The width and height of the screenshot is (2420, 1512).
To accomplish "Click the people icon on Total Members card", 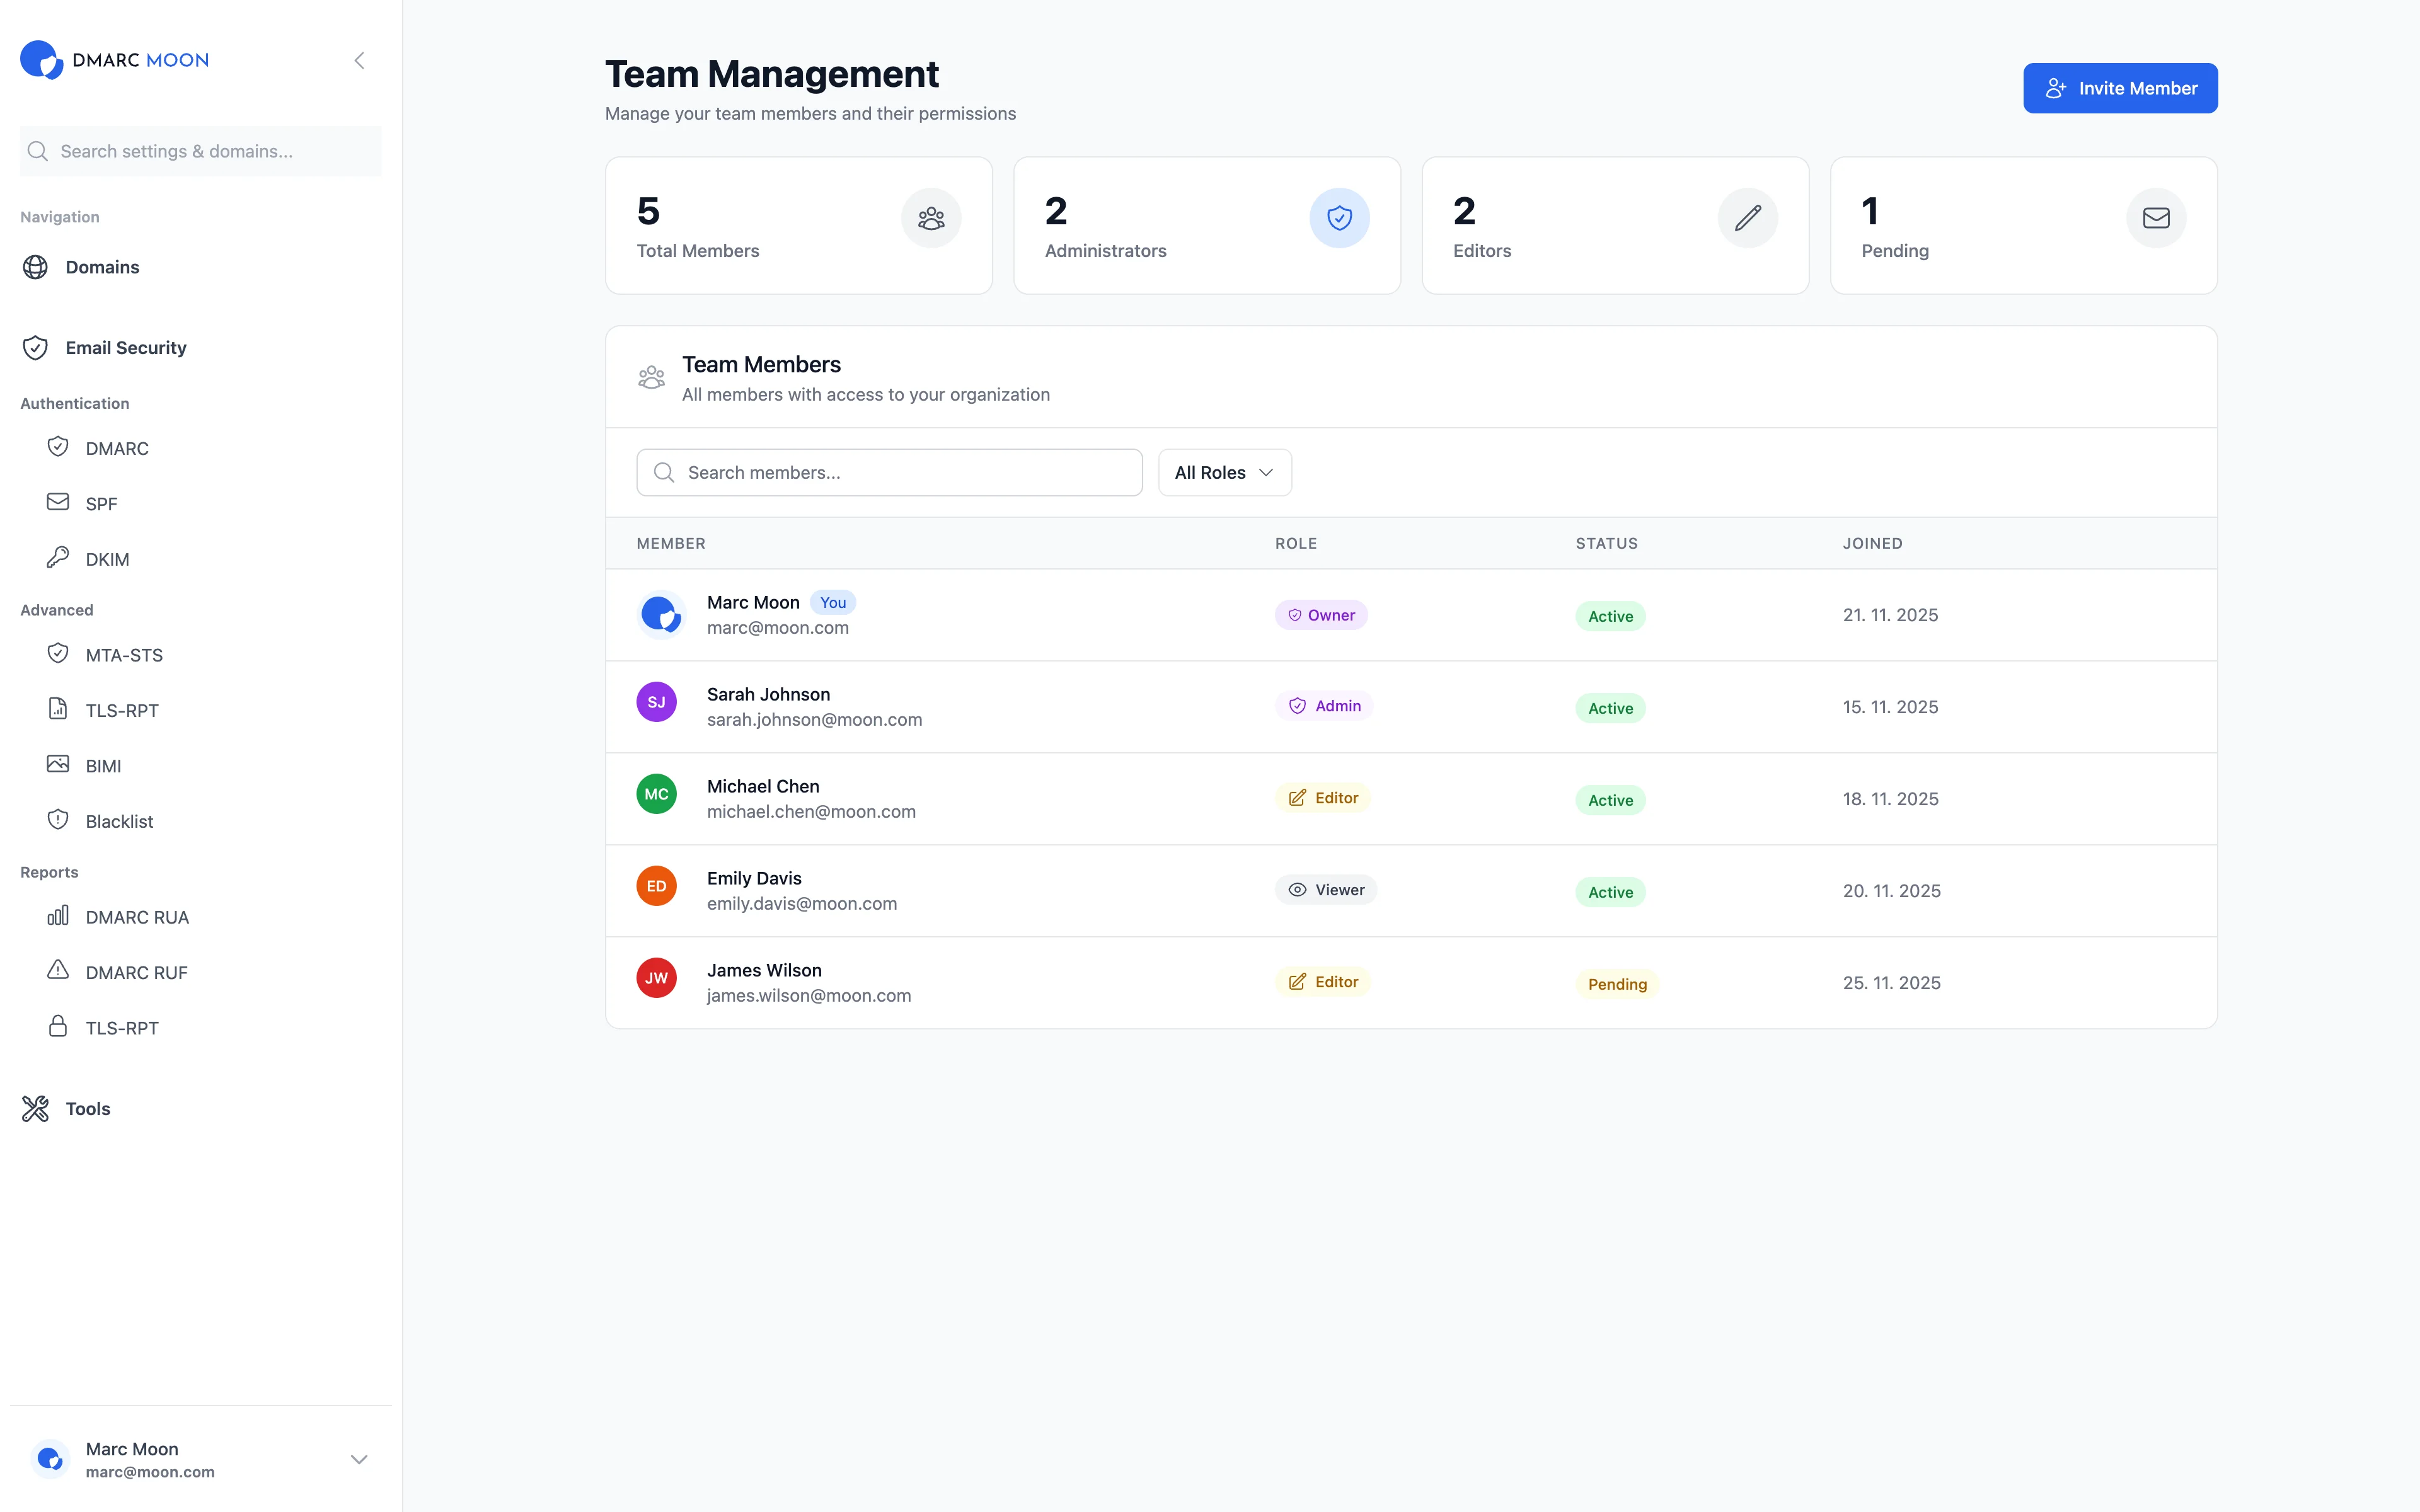I will [x=931, y=217].
